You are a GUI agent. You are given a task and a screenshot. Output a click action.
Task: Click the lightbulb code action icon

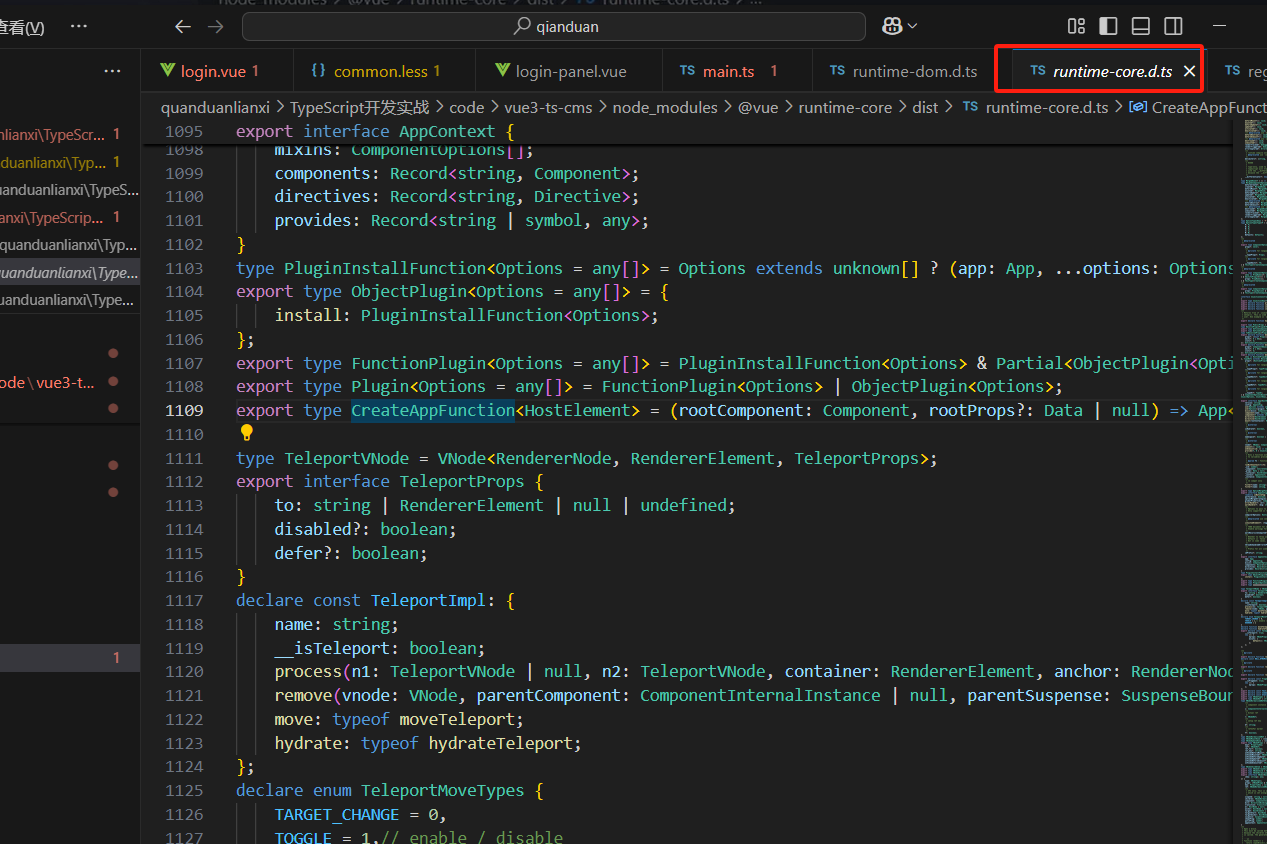coord(247,433)
